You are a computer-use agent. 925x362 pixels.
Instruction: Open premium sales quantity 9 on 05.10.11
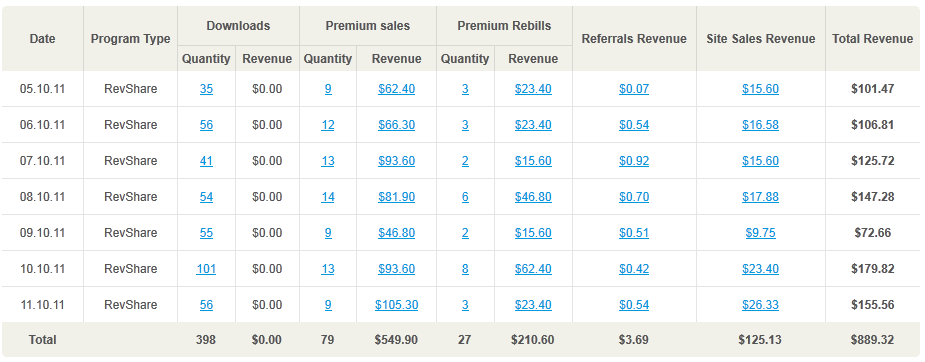click(328, 89)
